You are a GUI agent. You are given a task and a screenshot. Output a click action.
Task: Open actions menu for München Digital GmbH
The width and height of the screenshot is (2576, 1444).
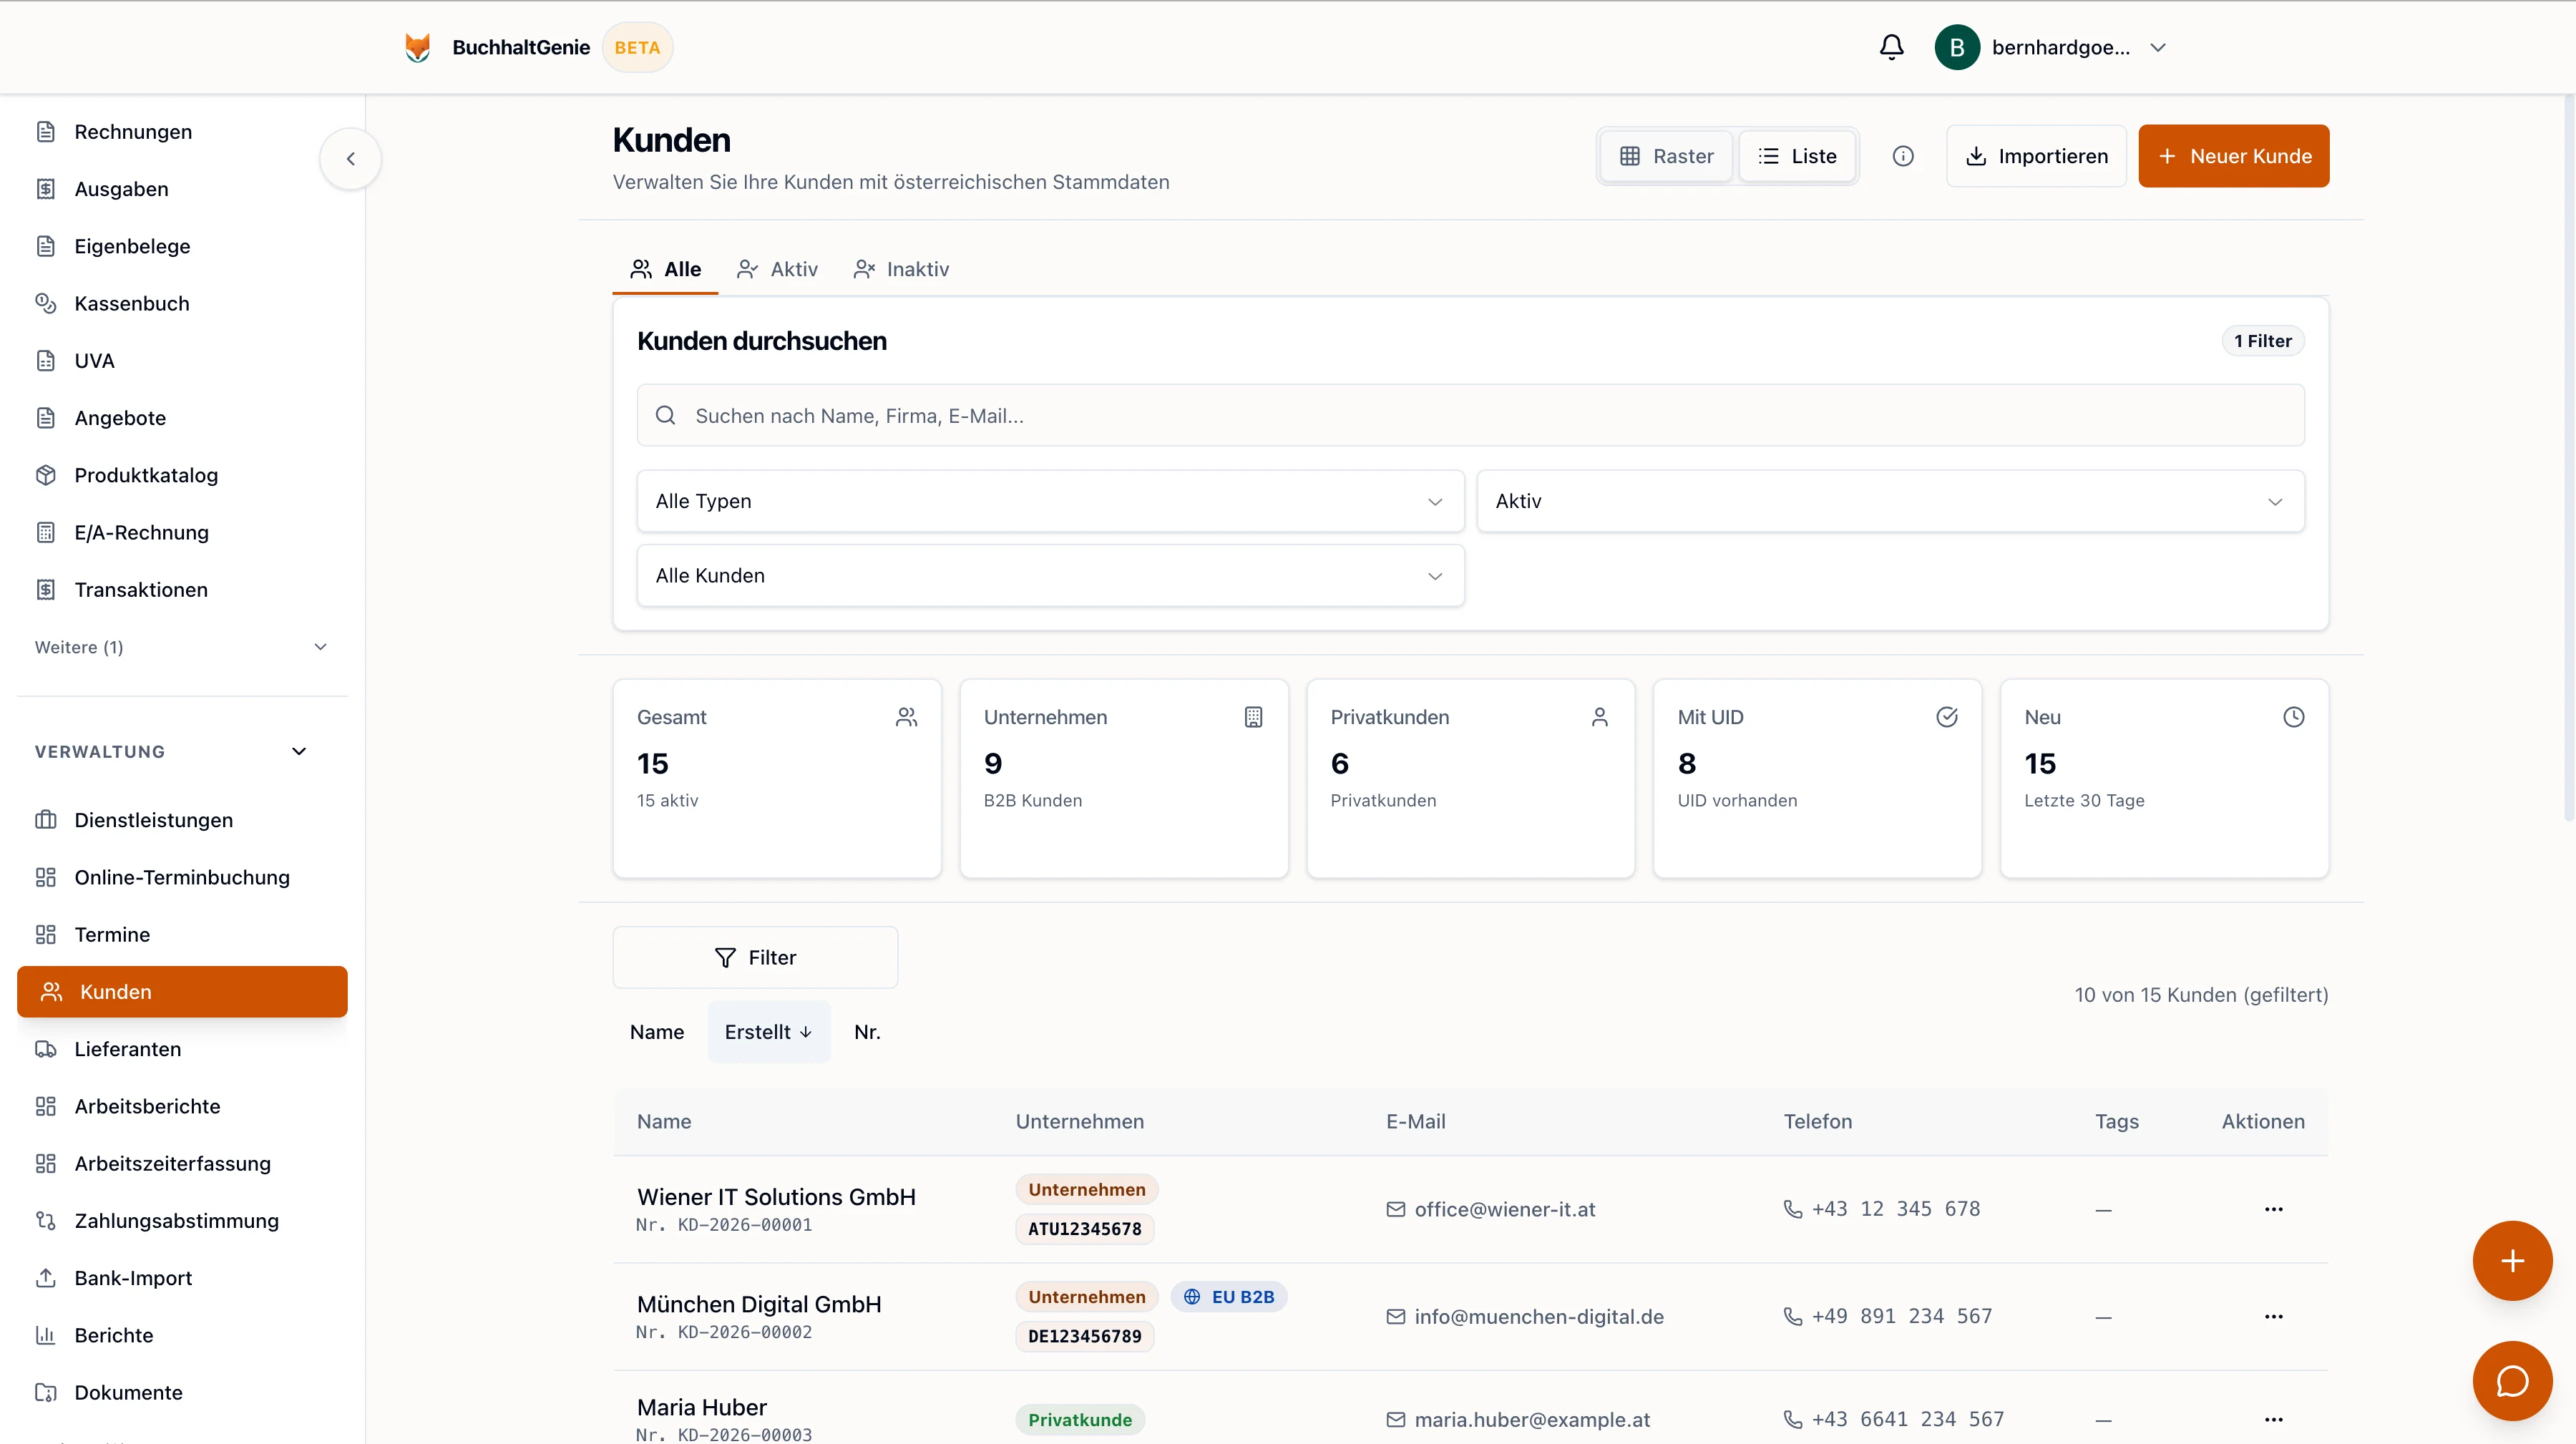tap(2273, 1316)
